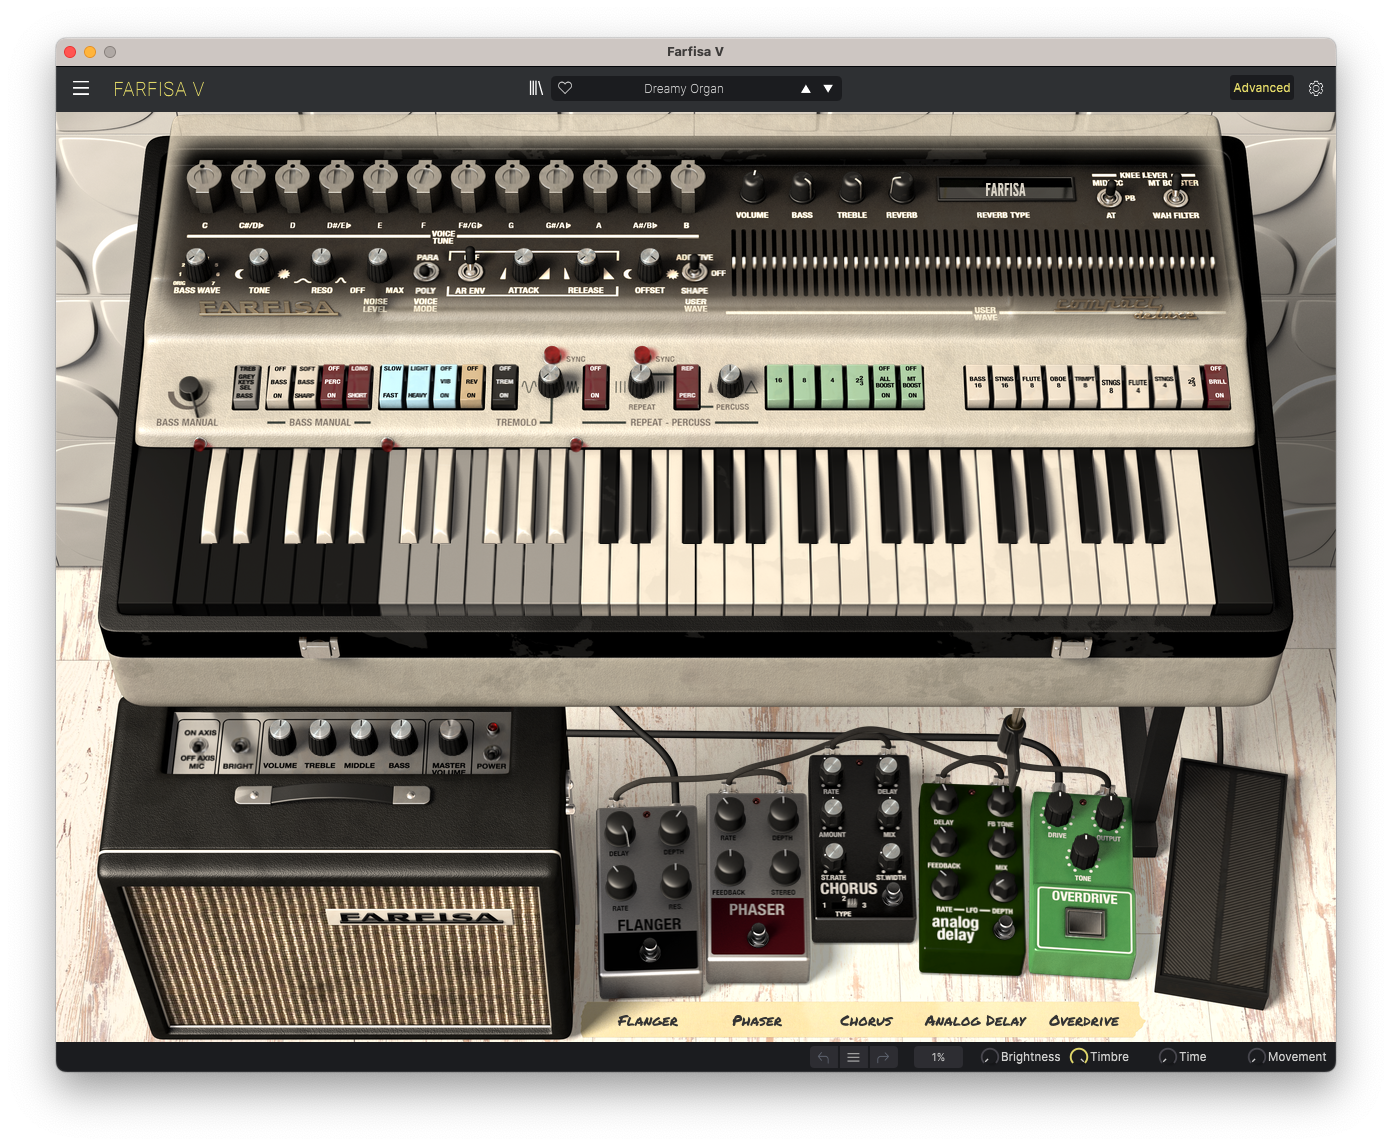
Task: Click the Analog Delay label below pedals
Action: 976,1021
